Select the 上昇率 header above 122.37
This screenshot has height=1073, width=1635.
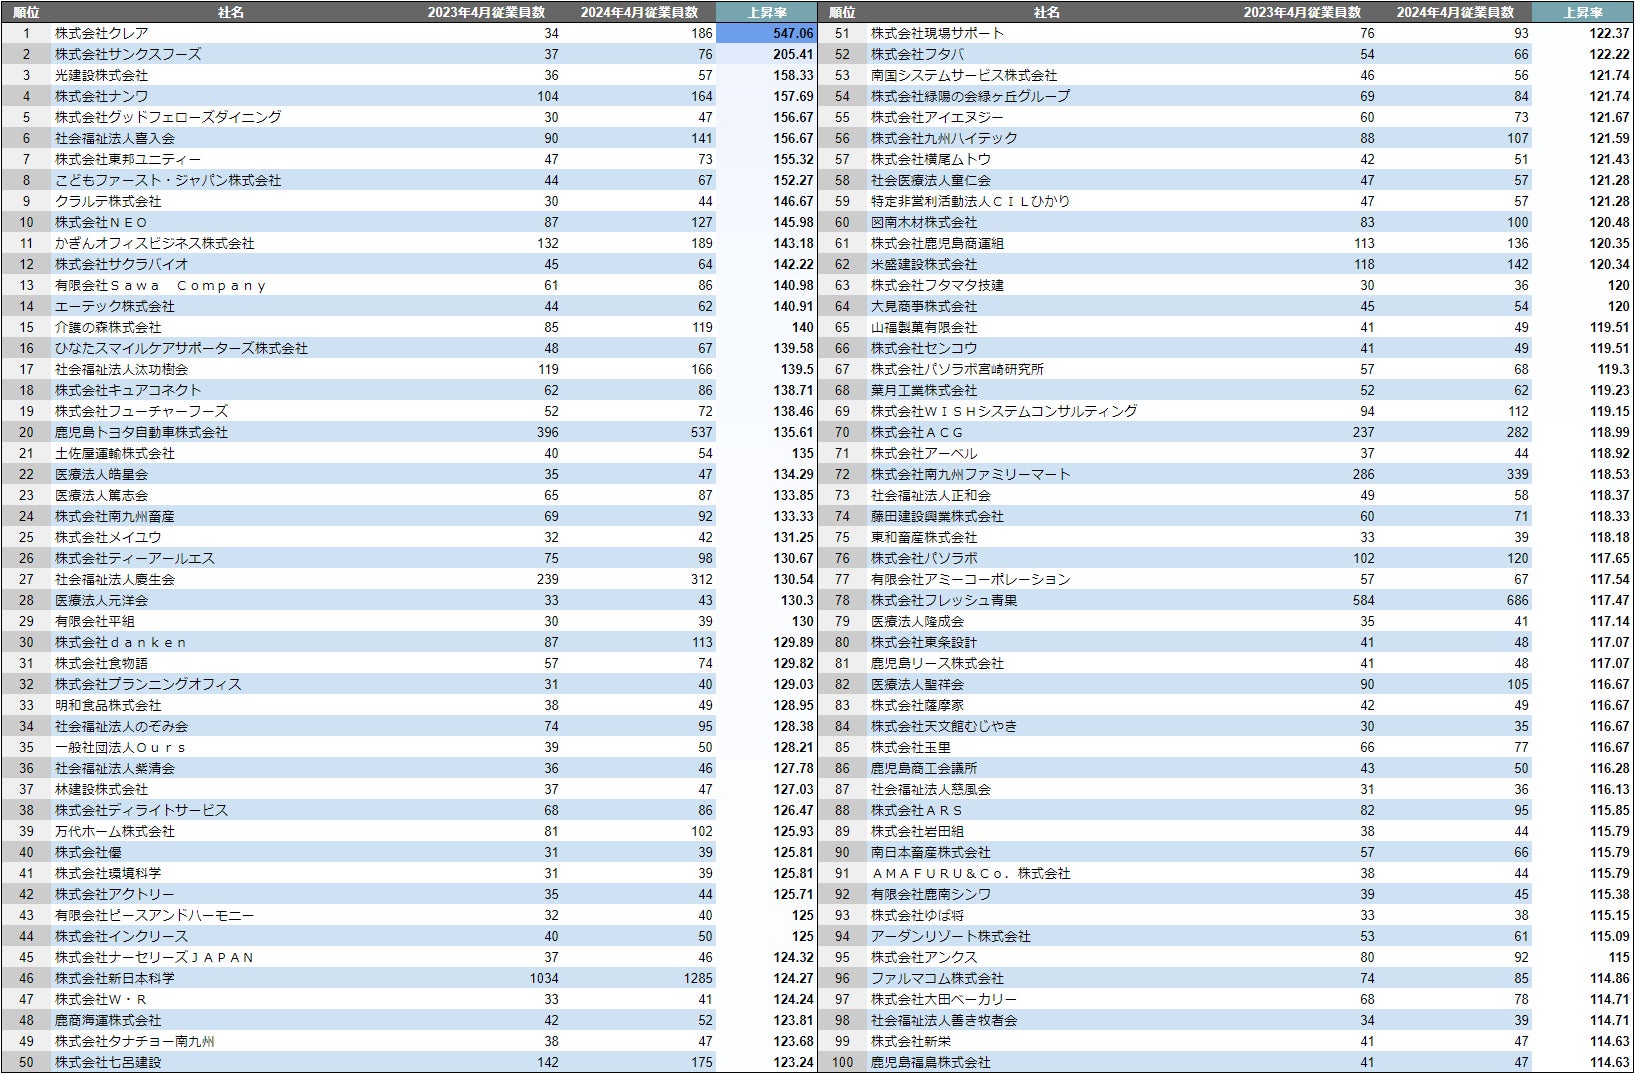click(1583, 12)
